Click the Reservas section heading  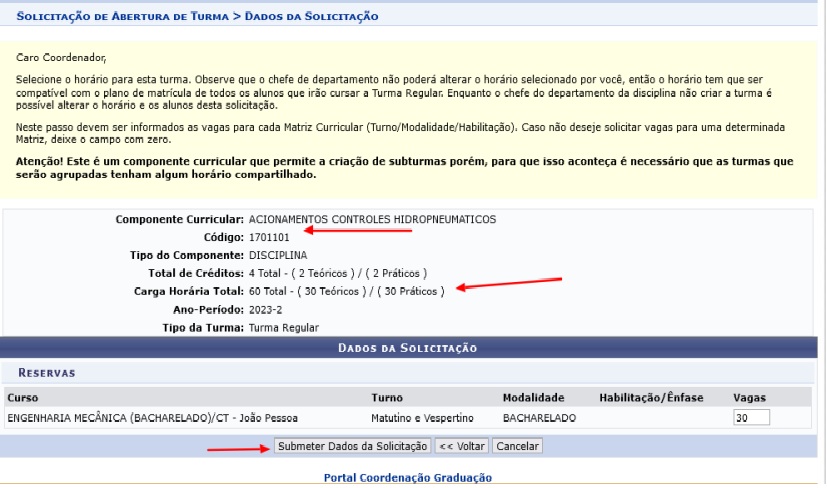(x=47, y=373)
